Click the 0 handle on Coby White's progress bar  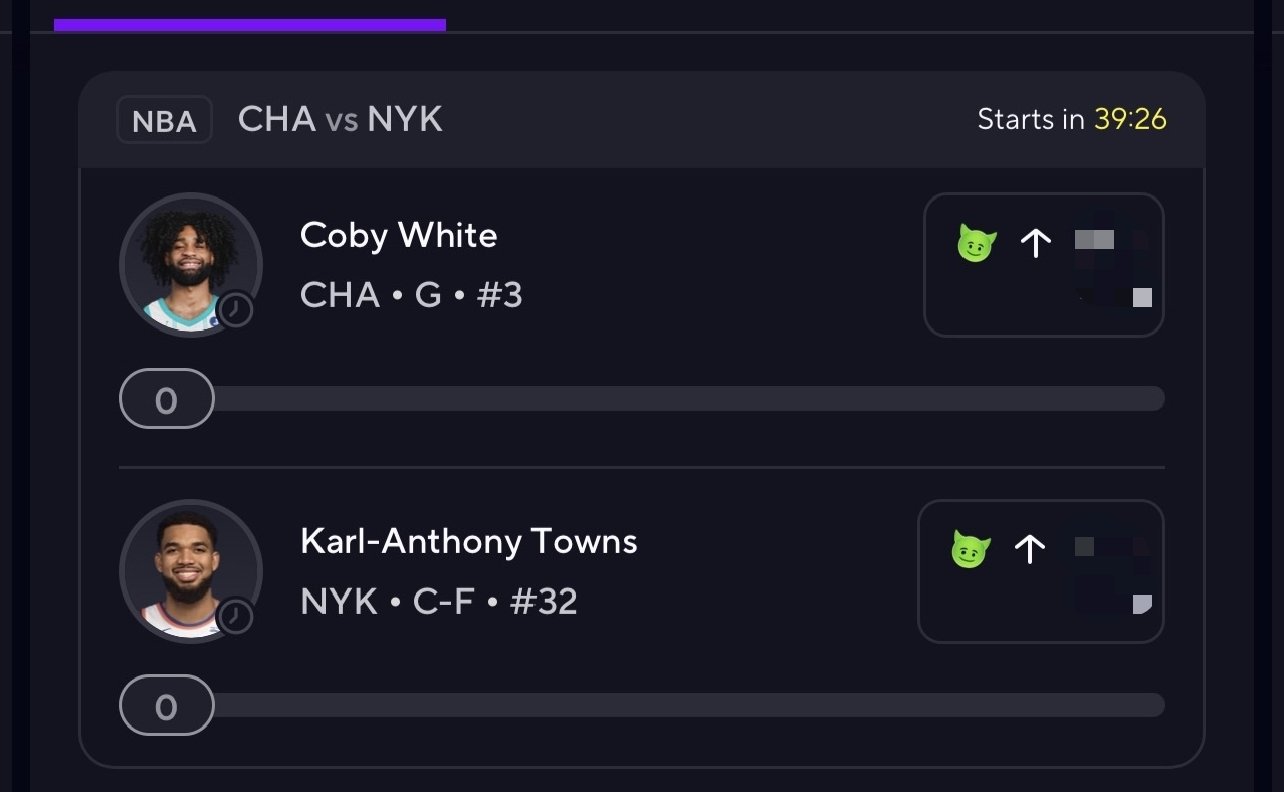(x=167, y=399)
